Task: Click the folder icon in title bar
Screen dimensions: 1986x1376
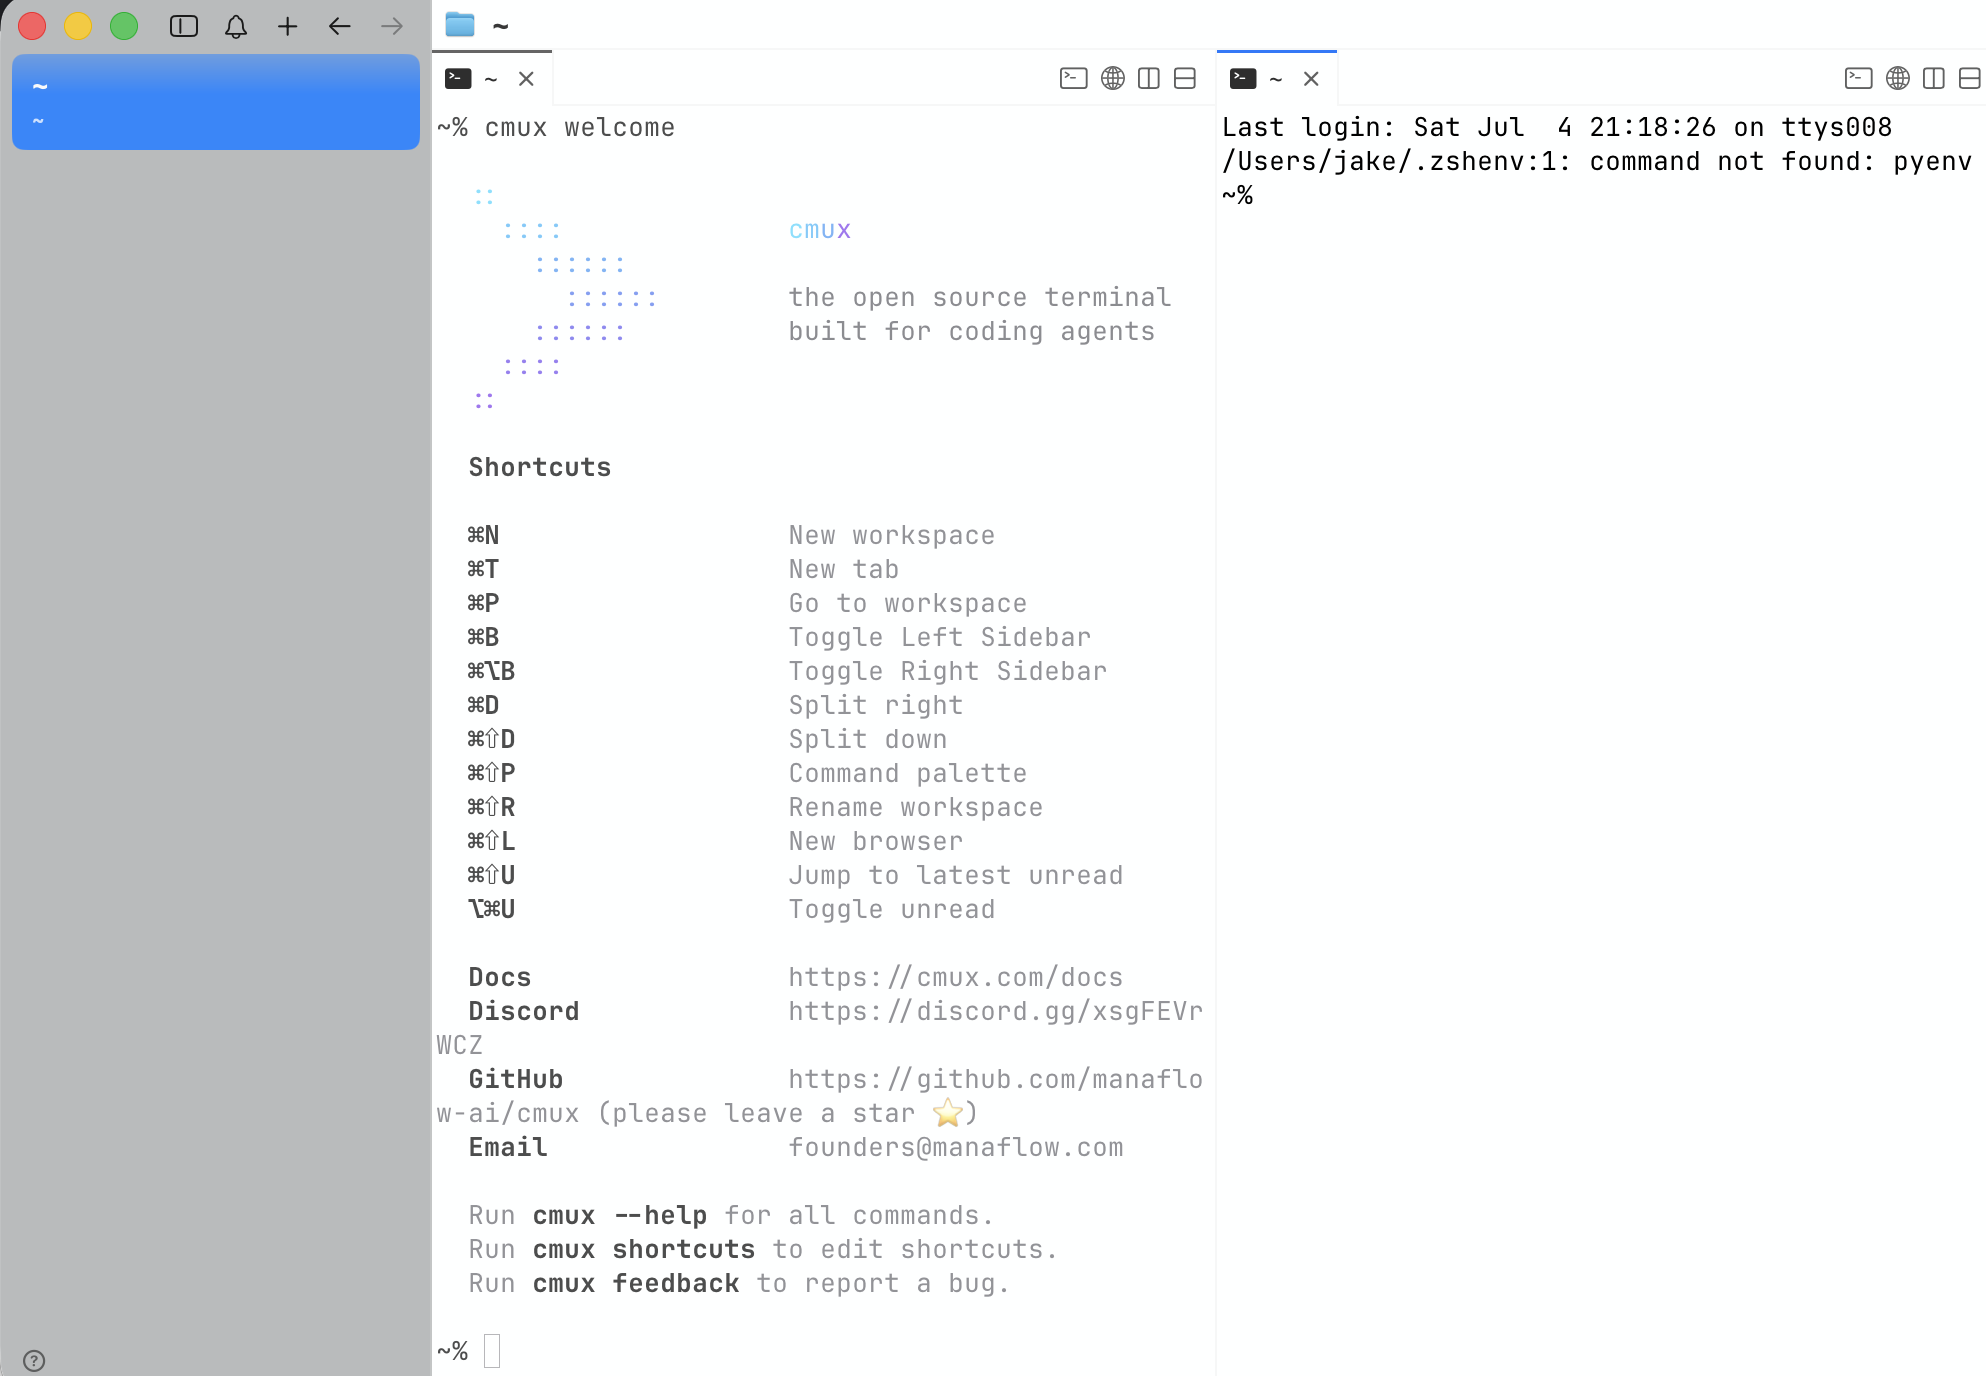Action: [x=460, y=25]
